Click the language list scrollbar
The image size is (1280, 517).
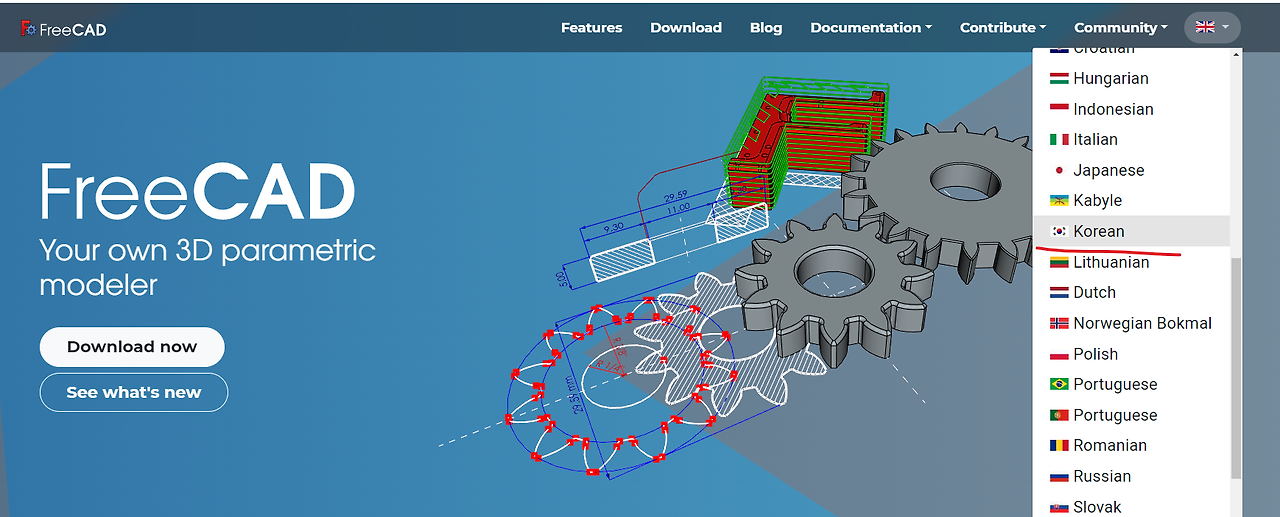pyautogui.click(x=1237, y=367)
